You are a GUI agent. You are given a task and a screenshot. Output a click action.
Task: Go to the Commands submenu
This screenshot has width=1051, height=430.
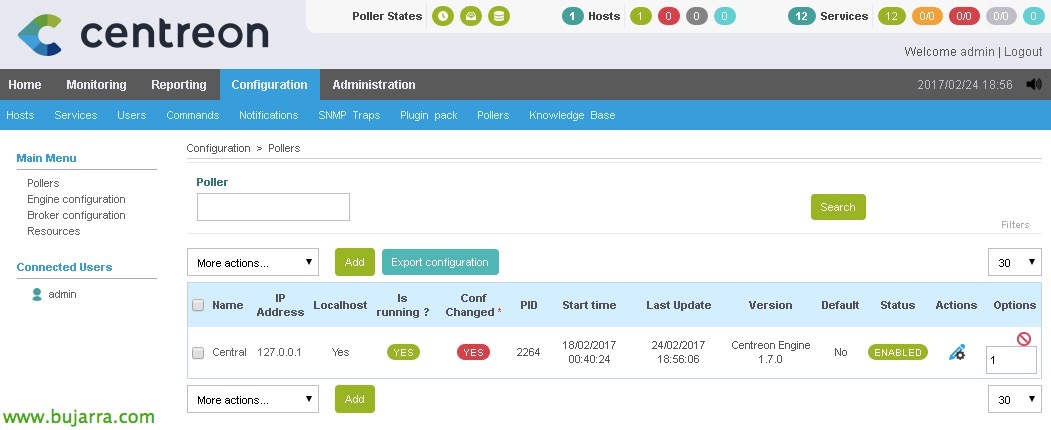pos(192,115)
